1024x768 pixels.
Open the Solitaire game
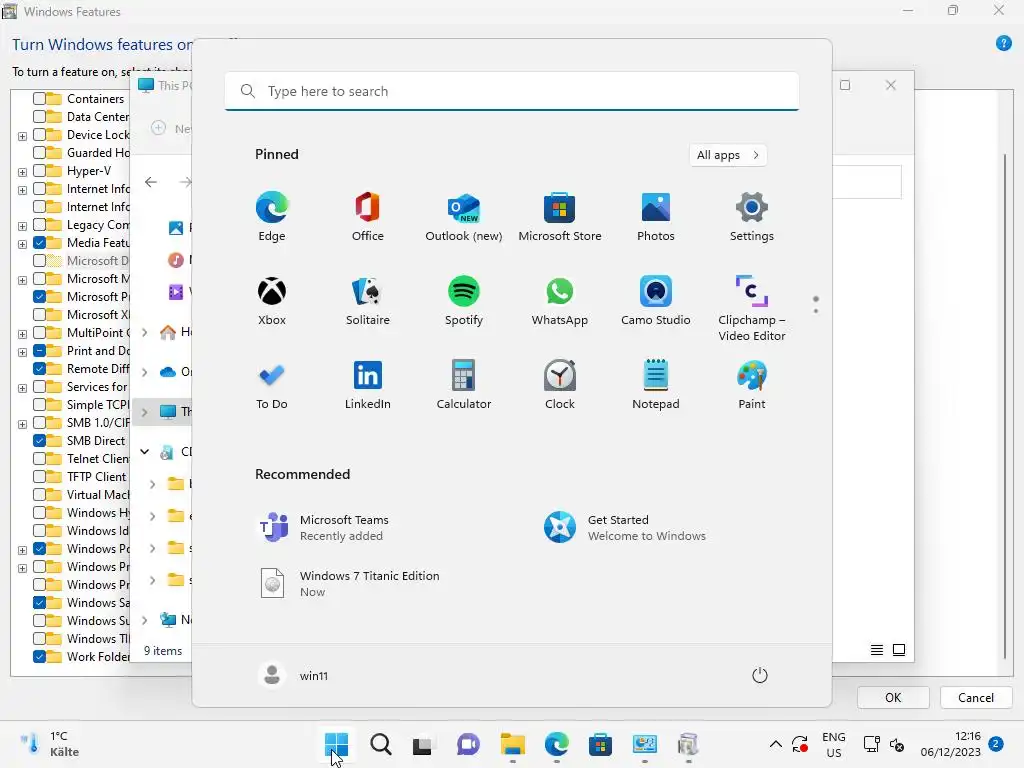[x=368, y=301]
